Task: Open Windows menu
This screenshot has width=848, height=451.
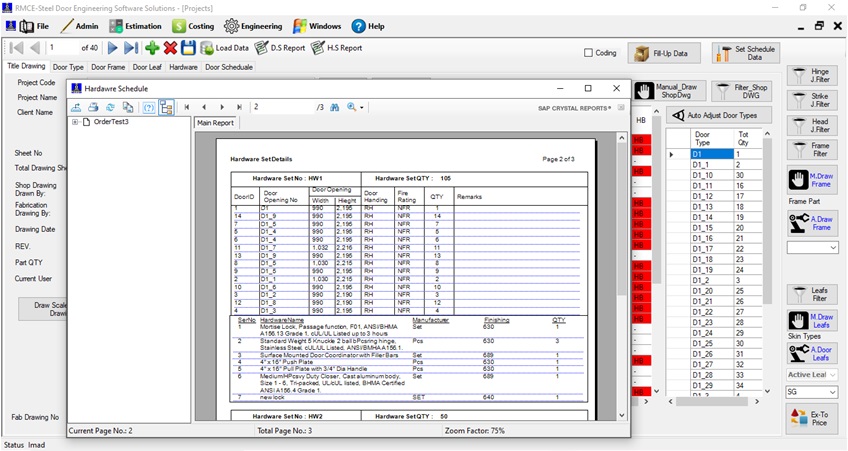Action: (x=317, y=26)
